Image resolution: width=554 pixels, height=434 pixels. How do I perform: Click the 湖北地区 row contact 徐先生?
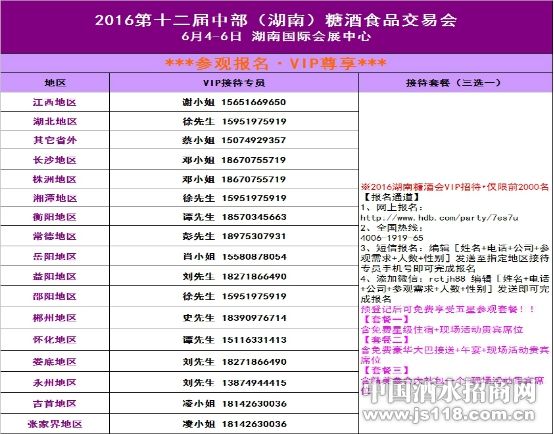234,122
